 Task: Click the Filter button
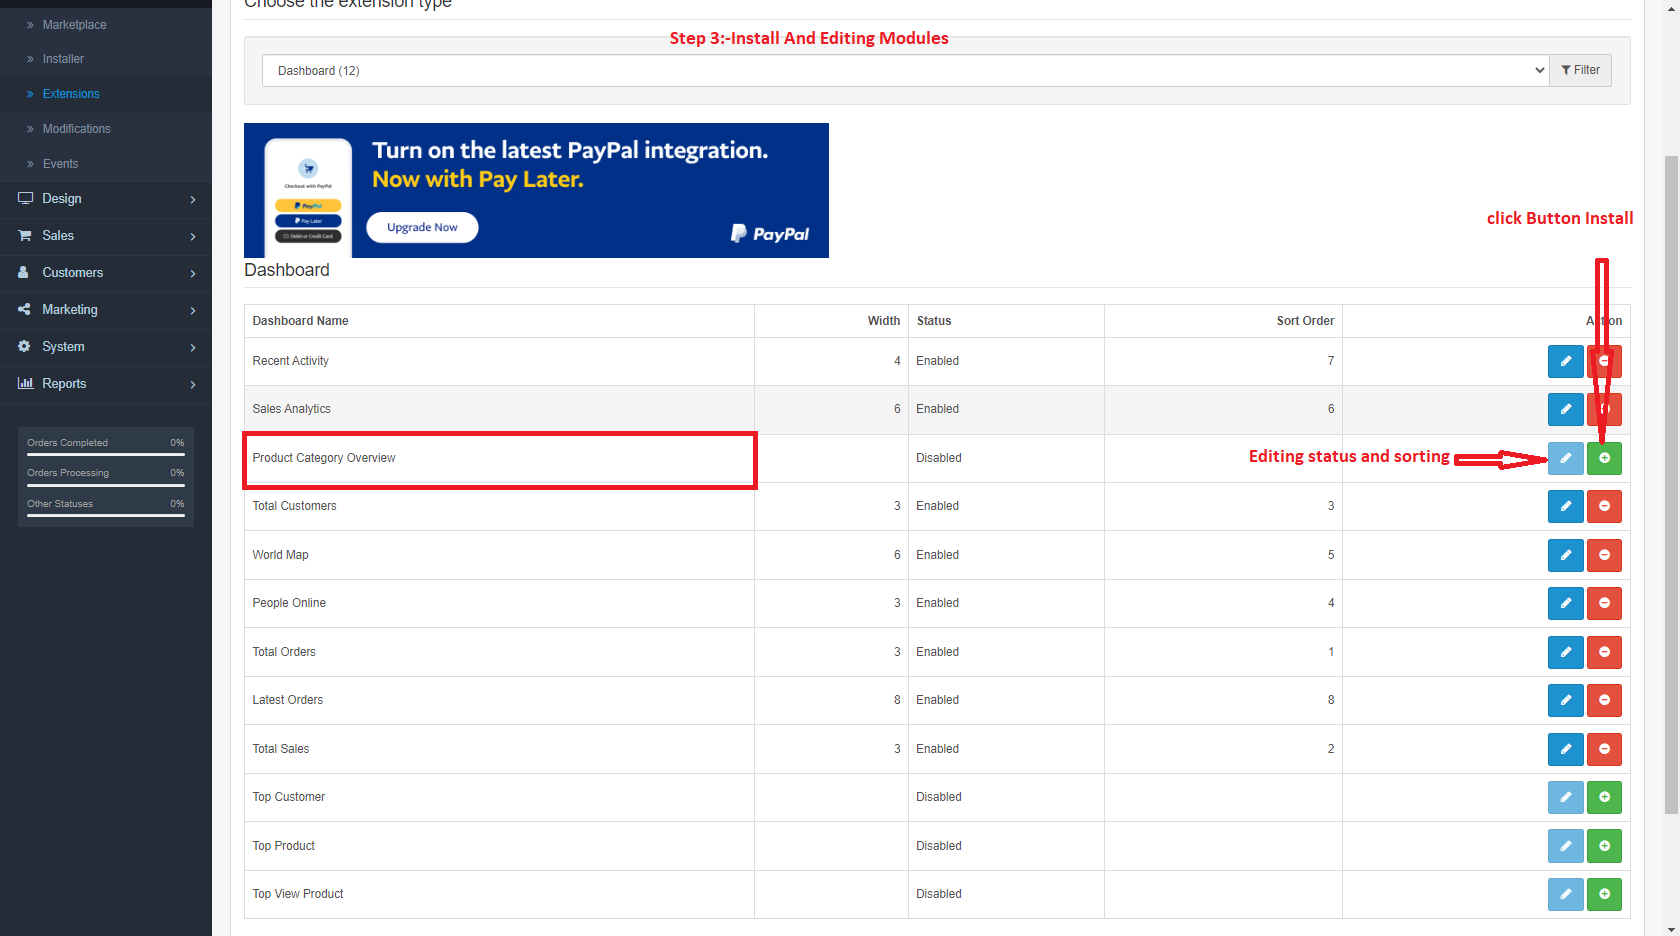click(x=1580, y=70)
